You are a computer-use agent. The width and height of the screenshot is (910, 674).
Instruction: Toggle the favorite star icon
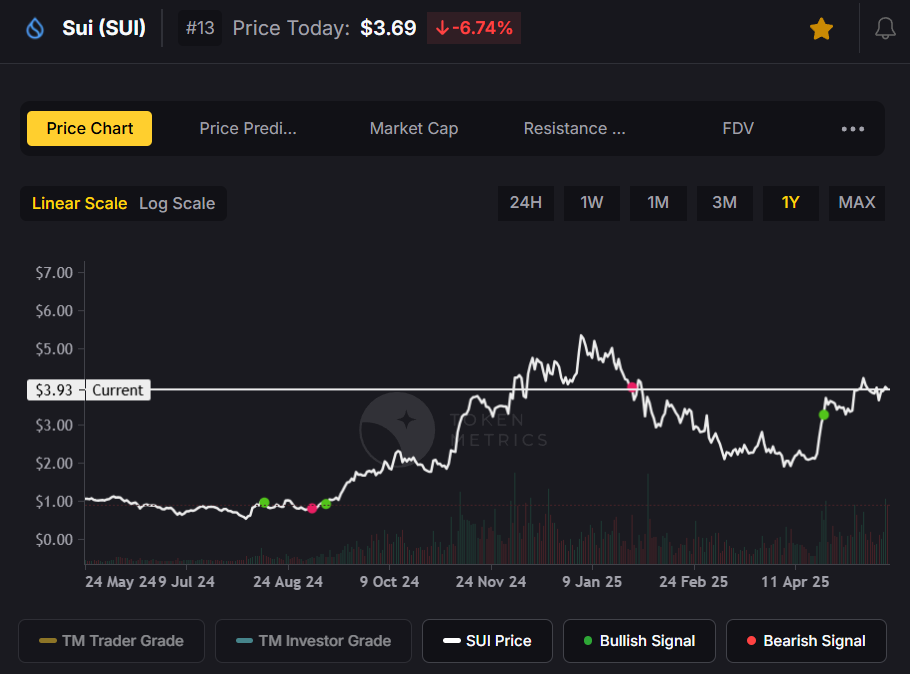821,28
